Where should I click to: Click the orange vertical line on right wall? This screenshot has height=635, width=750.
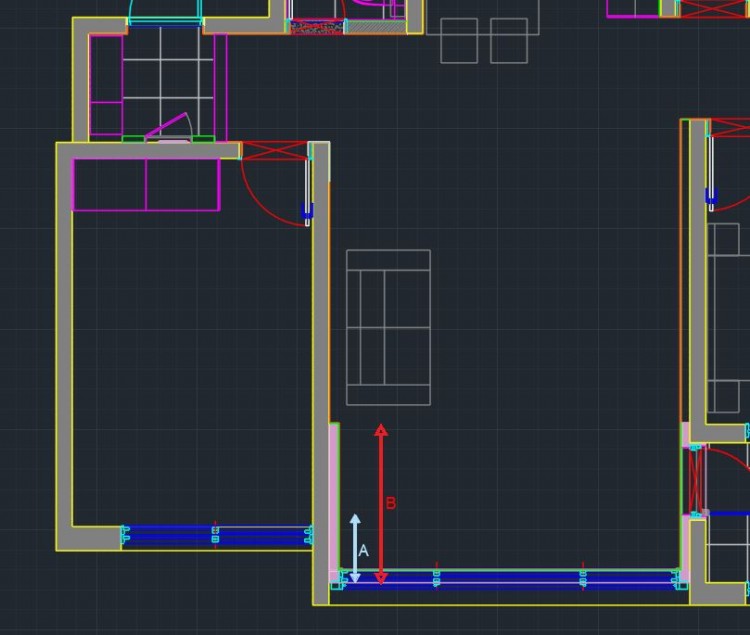pos(682,270)
